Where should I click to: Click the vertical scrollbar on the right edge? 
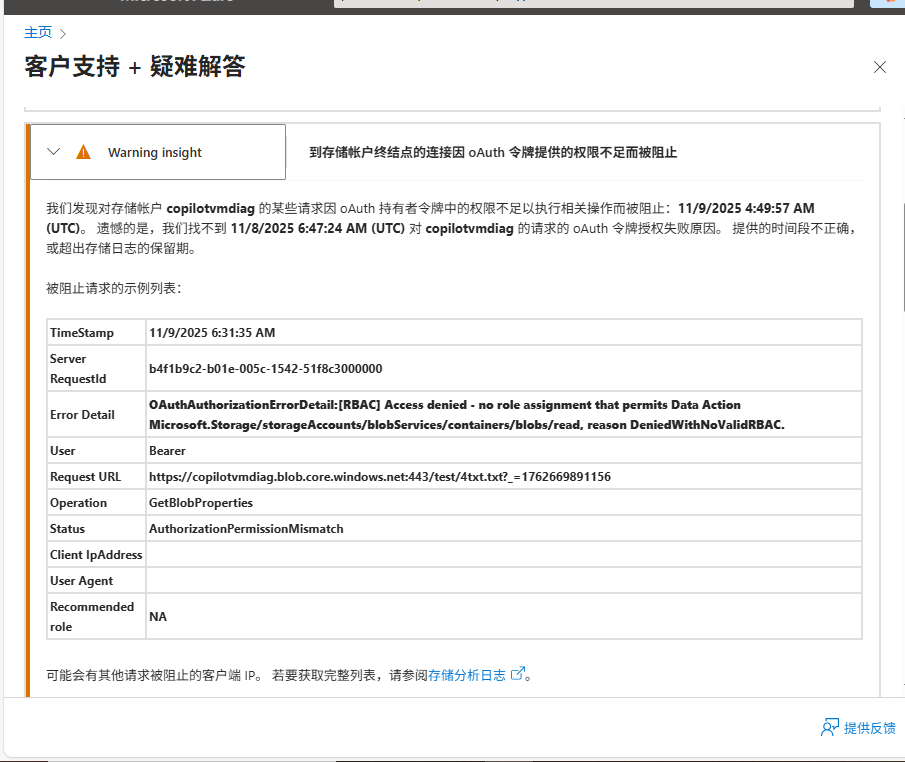(x=902, y=257)
